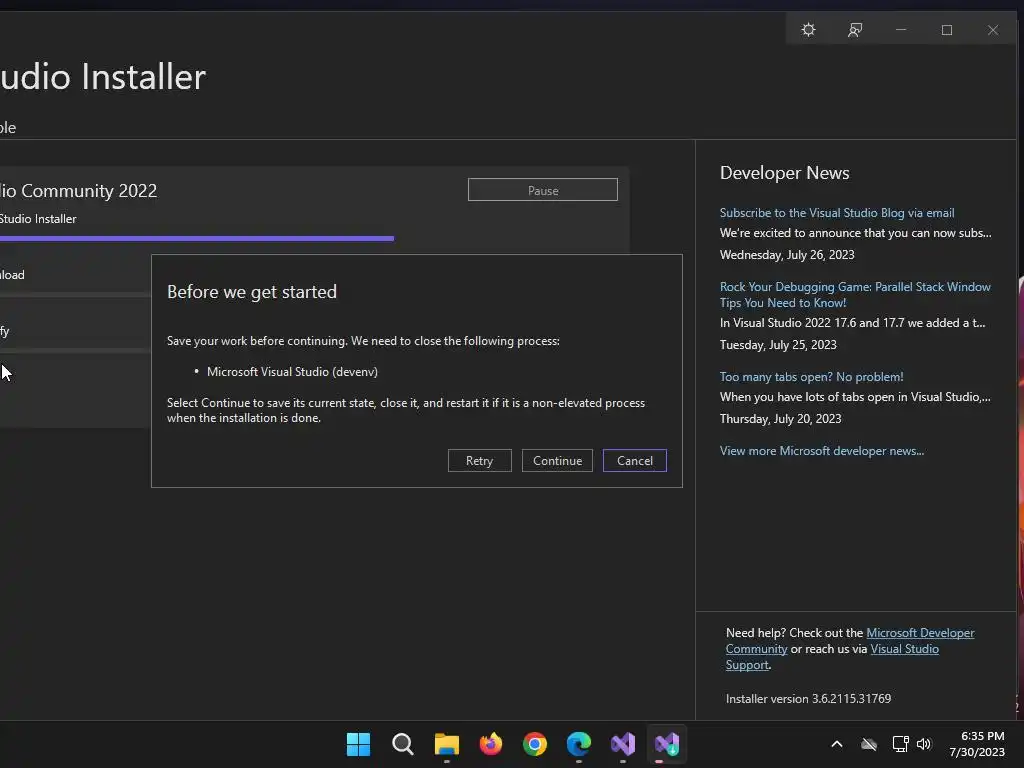Viewport: 1024px width, 768px height.
Task: Show hidden system tray icons
Action: point(837,744)
